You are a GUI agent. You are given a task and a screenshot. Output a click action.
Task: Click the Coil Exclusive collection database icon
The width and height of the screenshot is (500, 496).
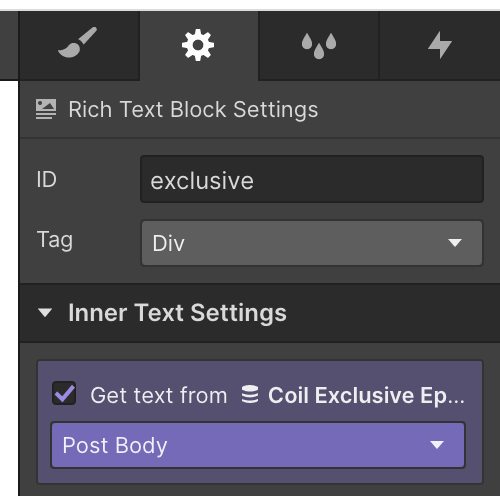250,394
